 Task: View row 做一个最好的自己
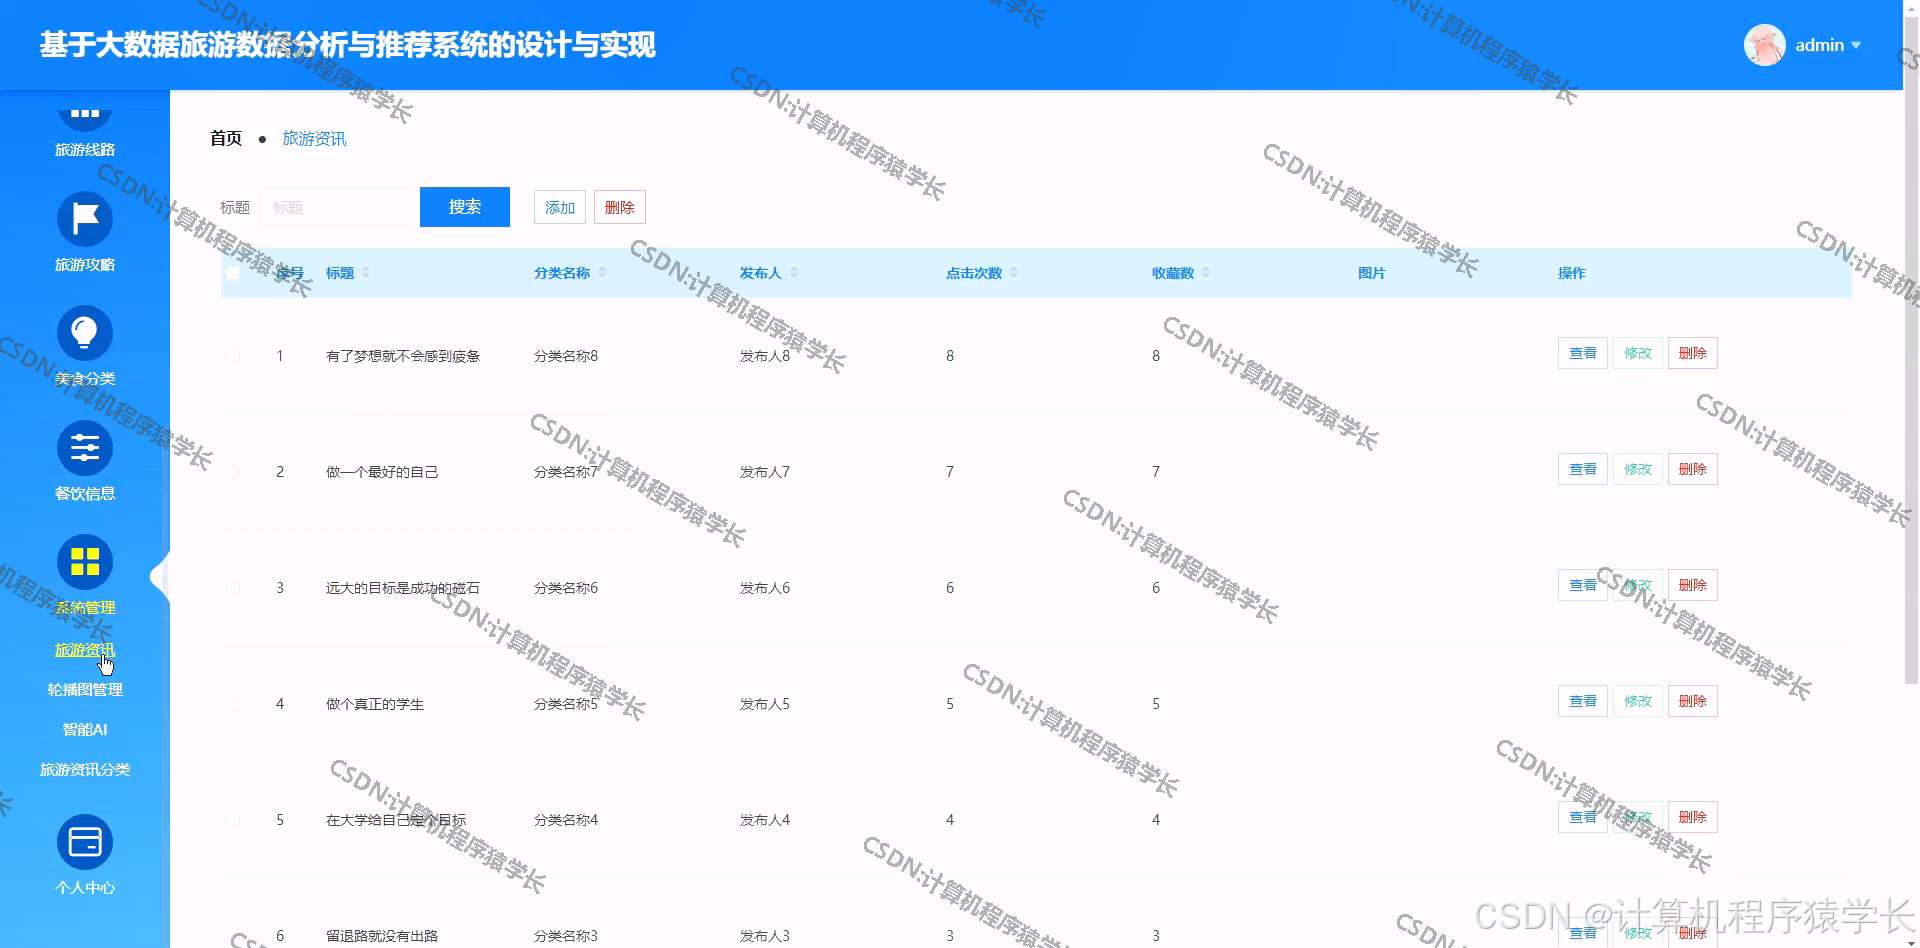(1583, 469)
